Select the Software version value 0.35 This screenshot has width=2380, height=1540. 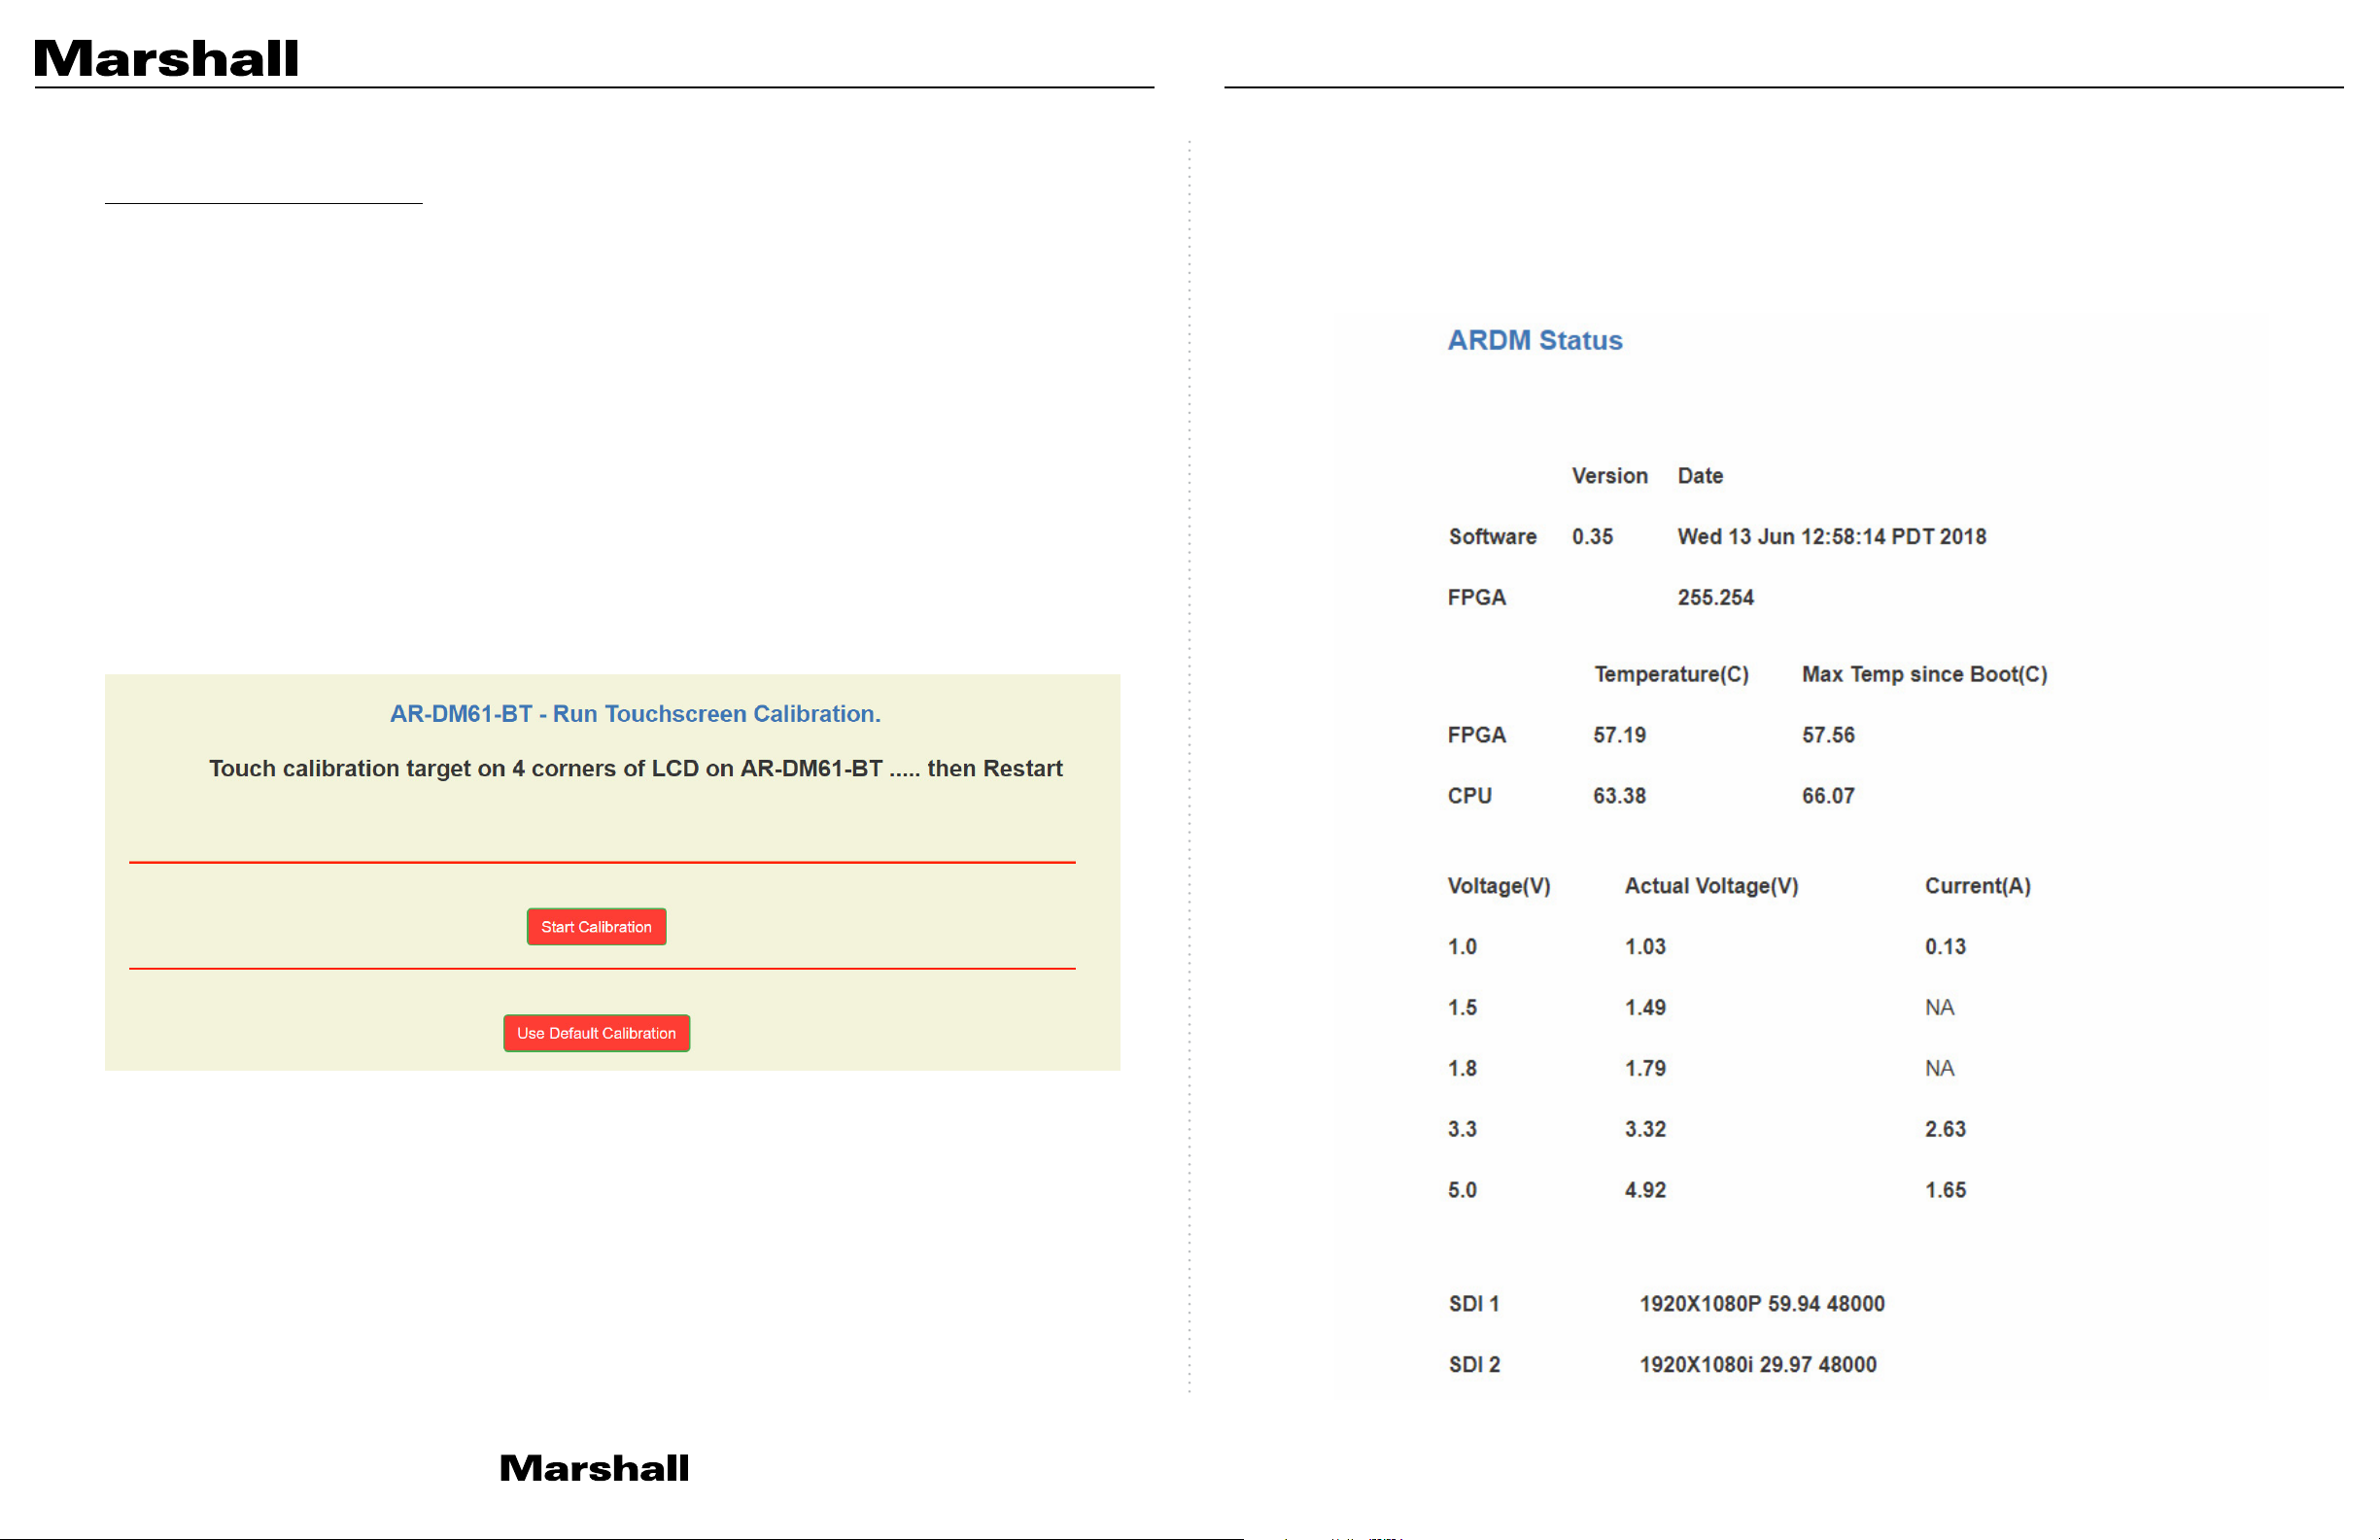point(1592,536)
